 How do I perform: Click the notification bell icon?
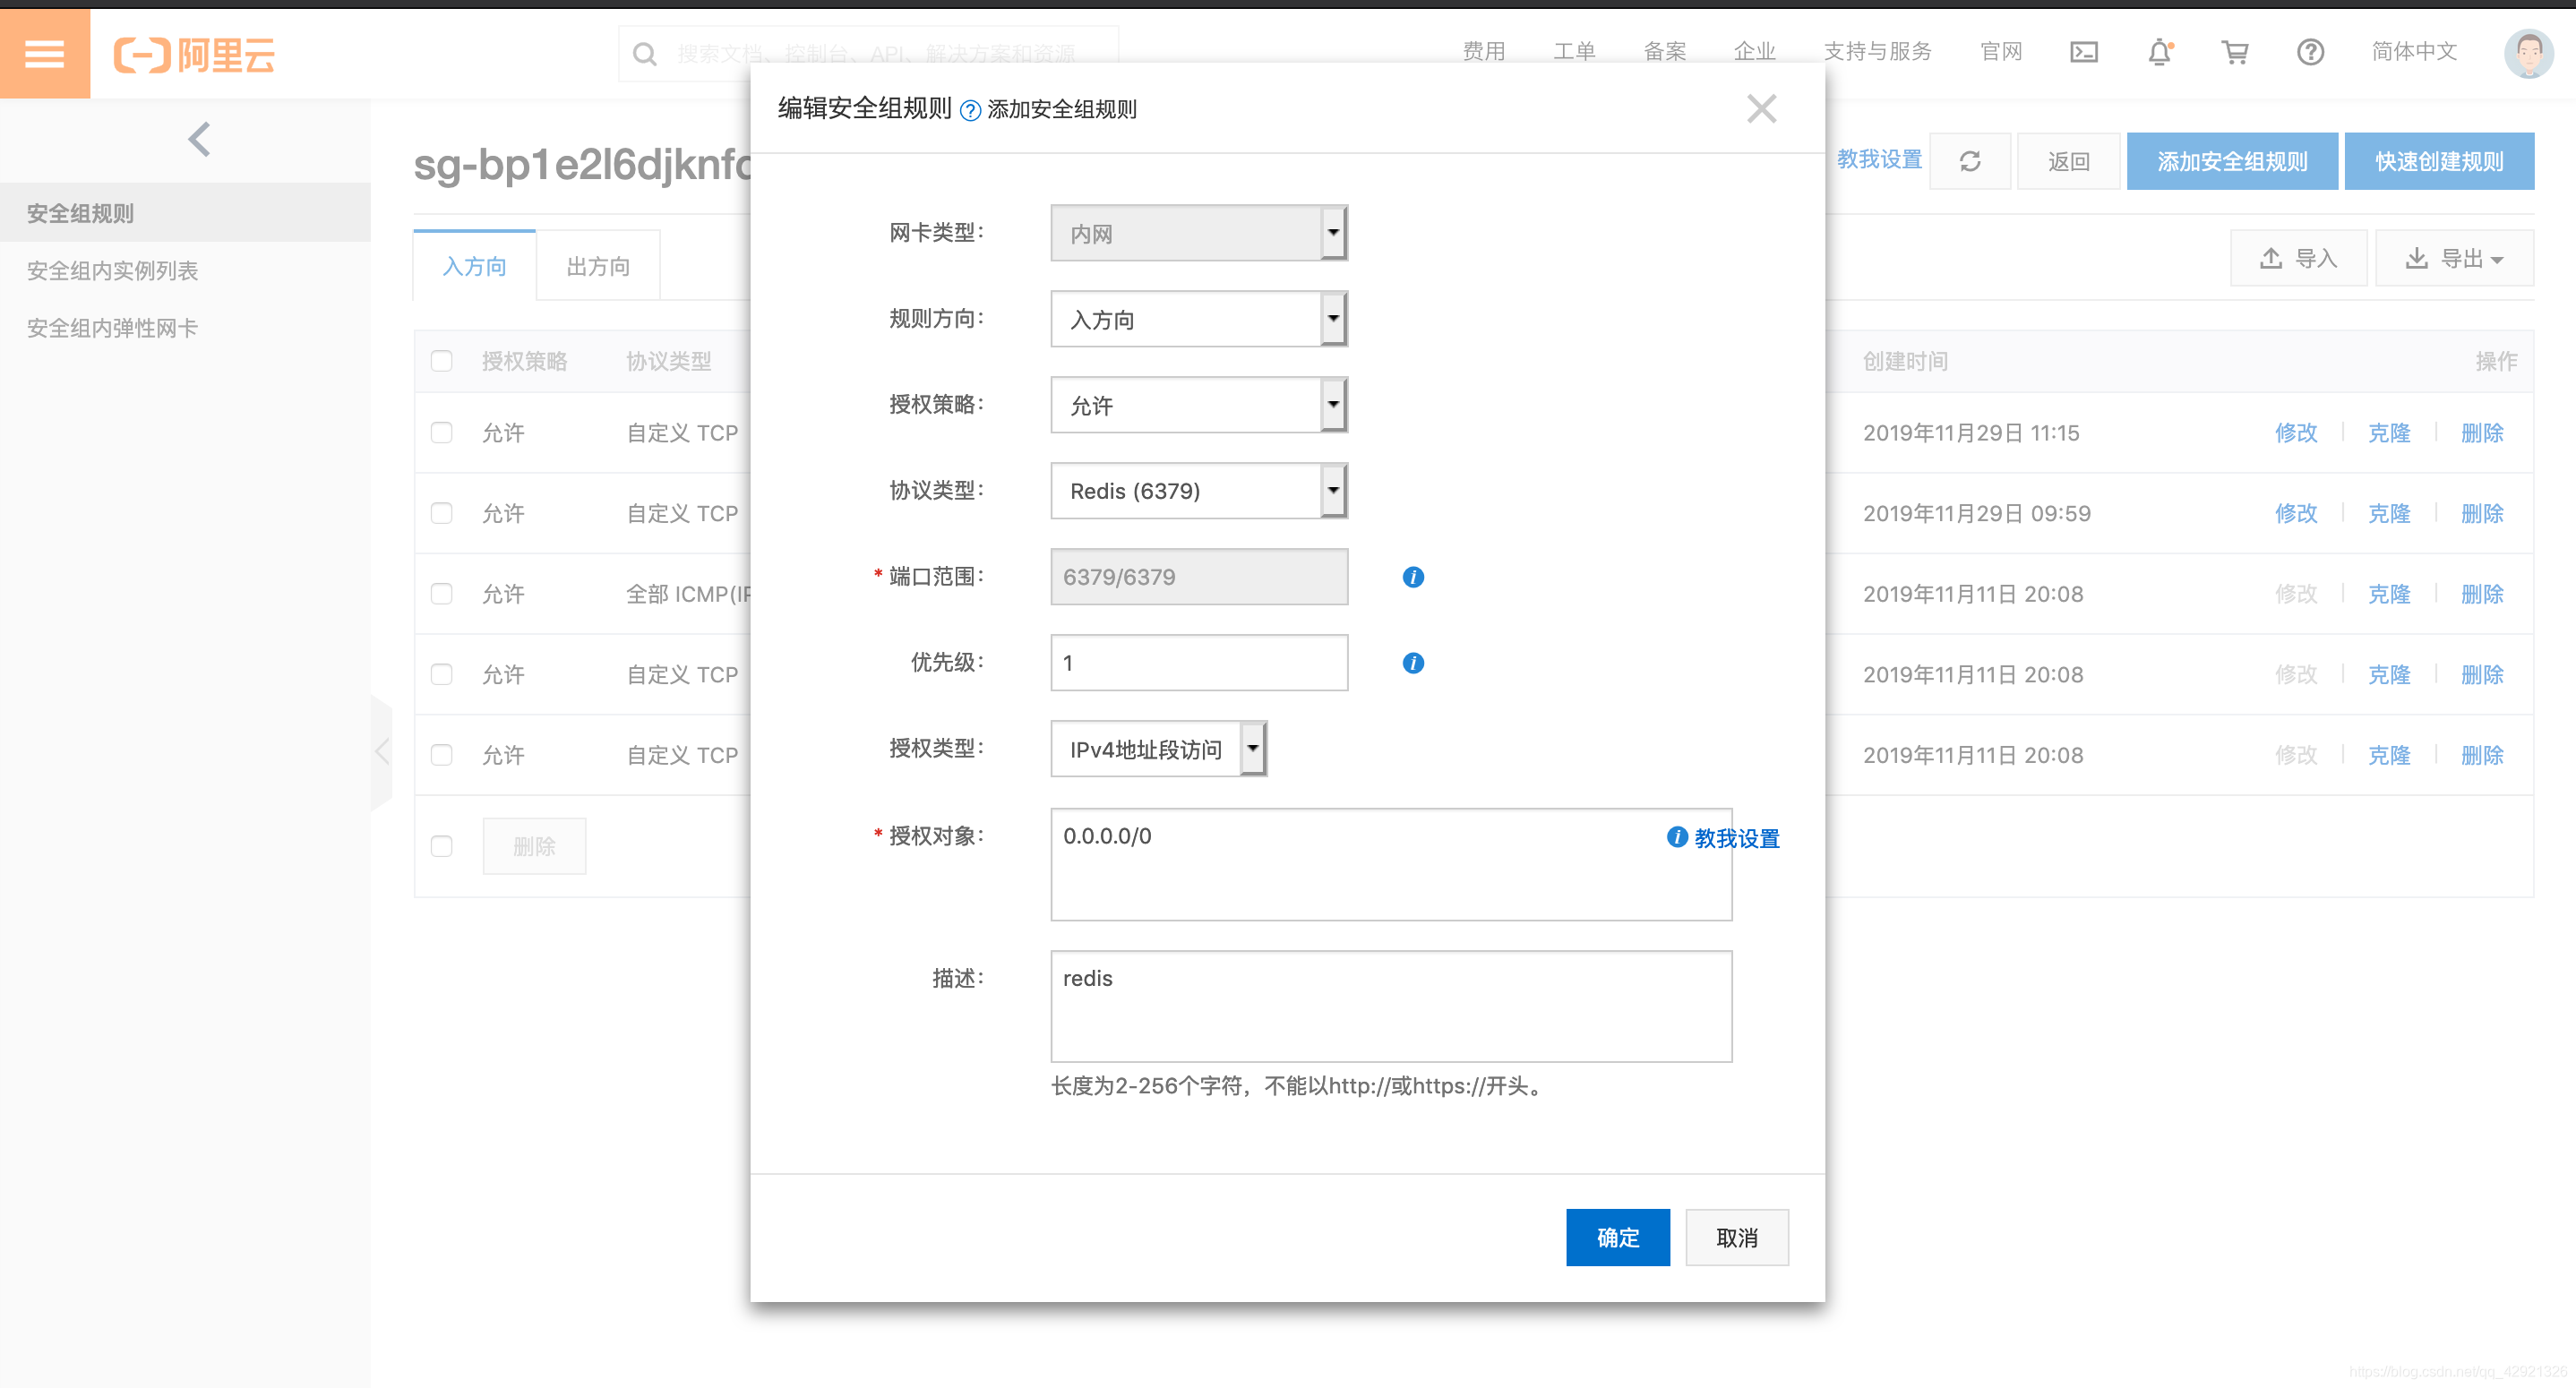2159,52
